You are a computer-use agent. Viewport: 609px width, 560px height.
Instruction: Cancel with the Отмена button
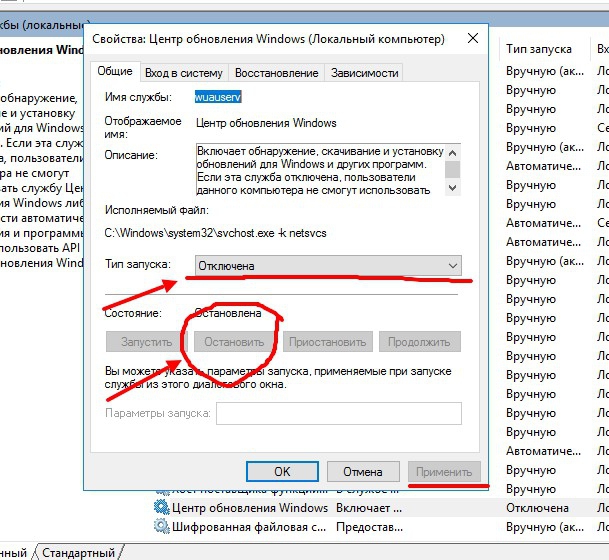click(x=363, y=471)
